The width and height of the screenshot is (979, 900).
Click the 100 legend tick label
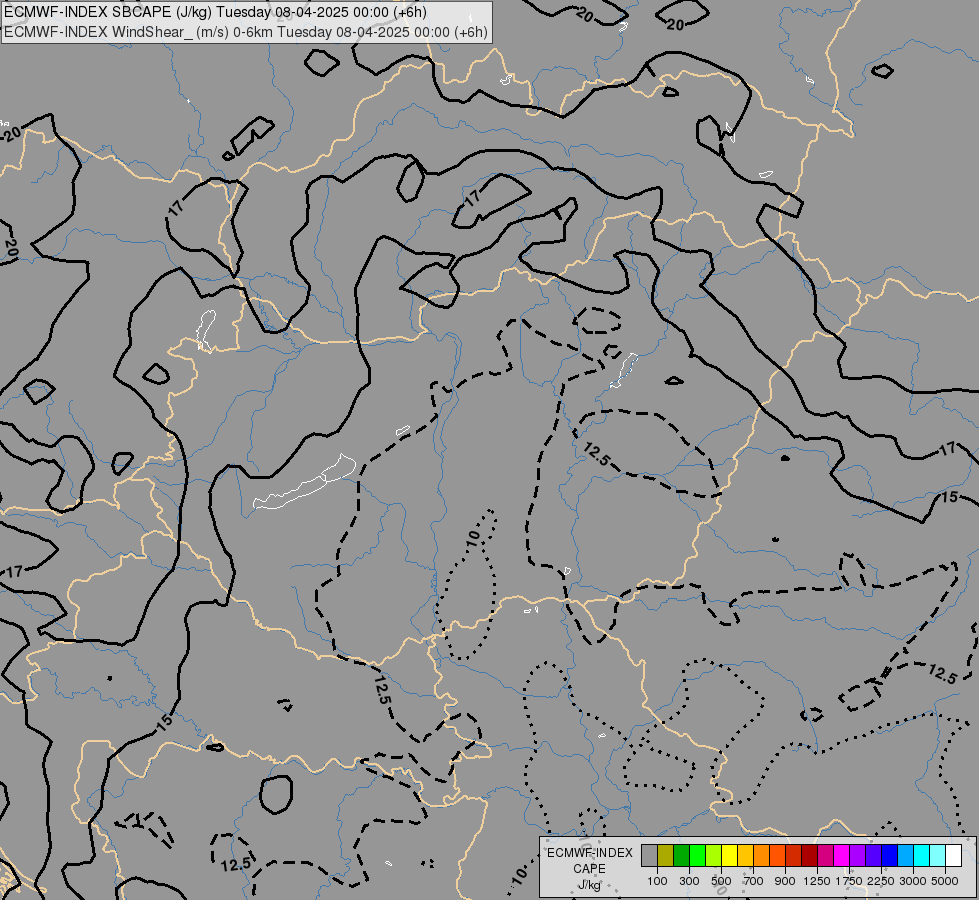coord(657,881)
